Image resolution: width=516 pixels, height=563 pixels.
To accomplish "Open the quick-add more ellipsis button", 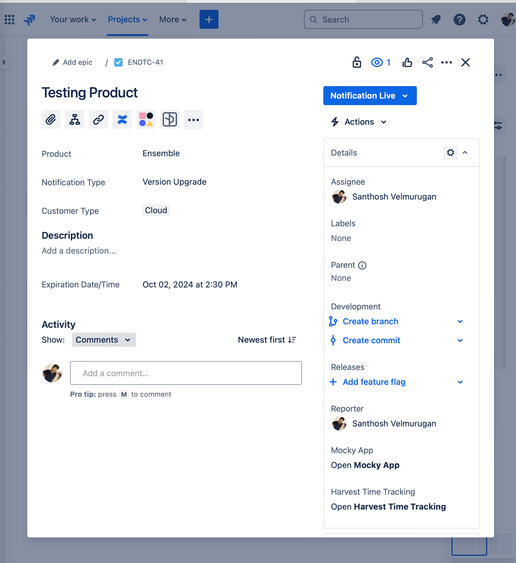I will pos(193,120).
